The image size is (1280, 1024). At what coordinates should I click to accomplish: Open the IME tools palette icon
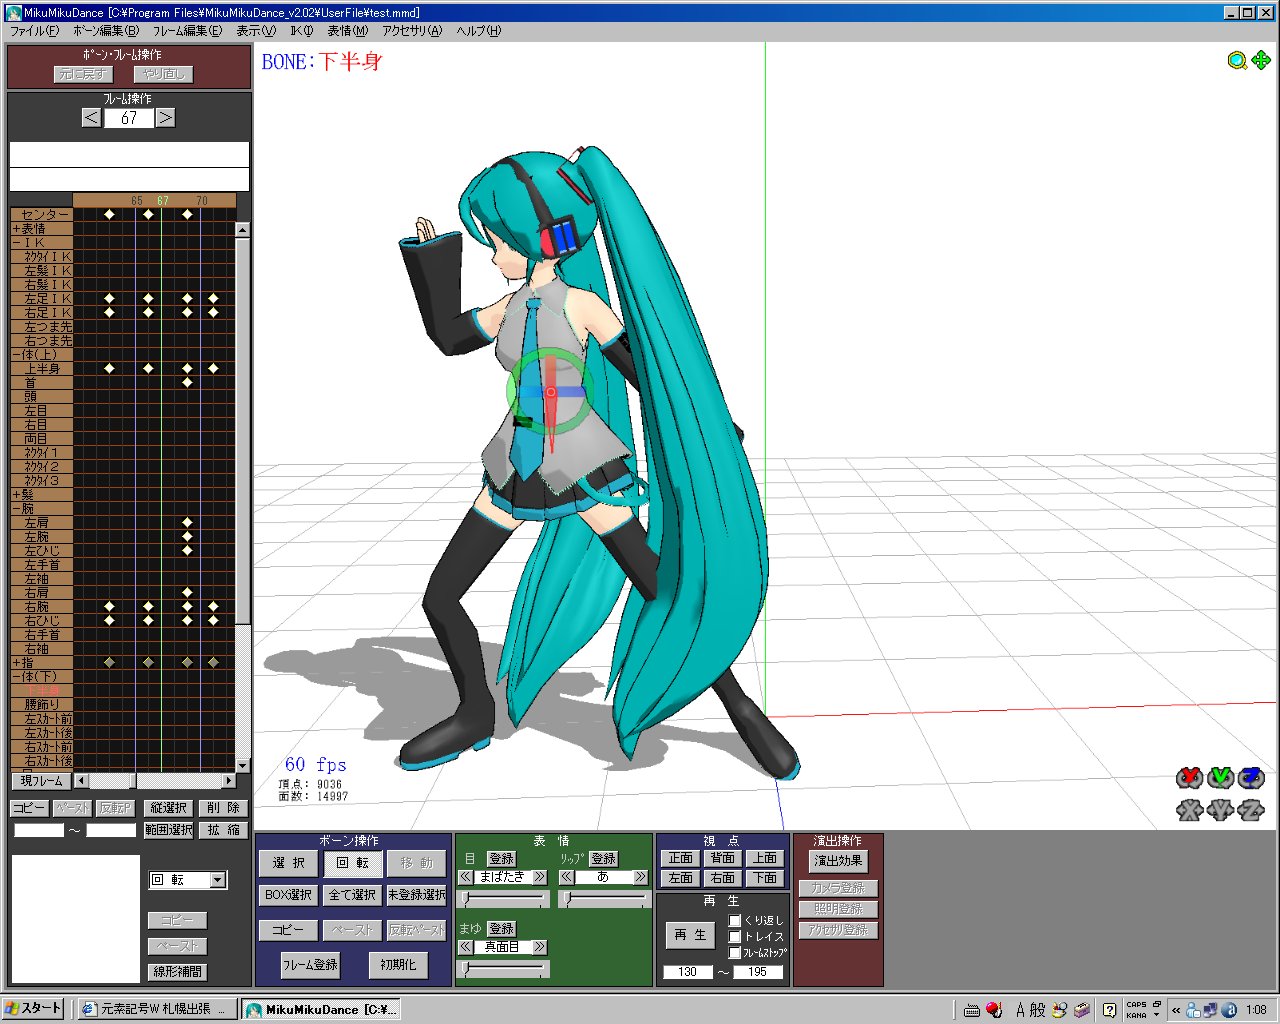click(x=1081, y=1010)
